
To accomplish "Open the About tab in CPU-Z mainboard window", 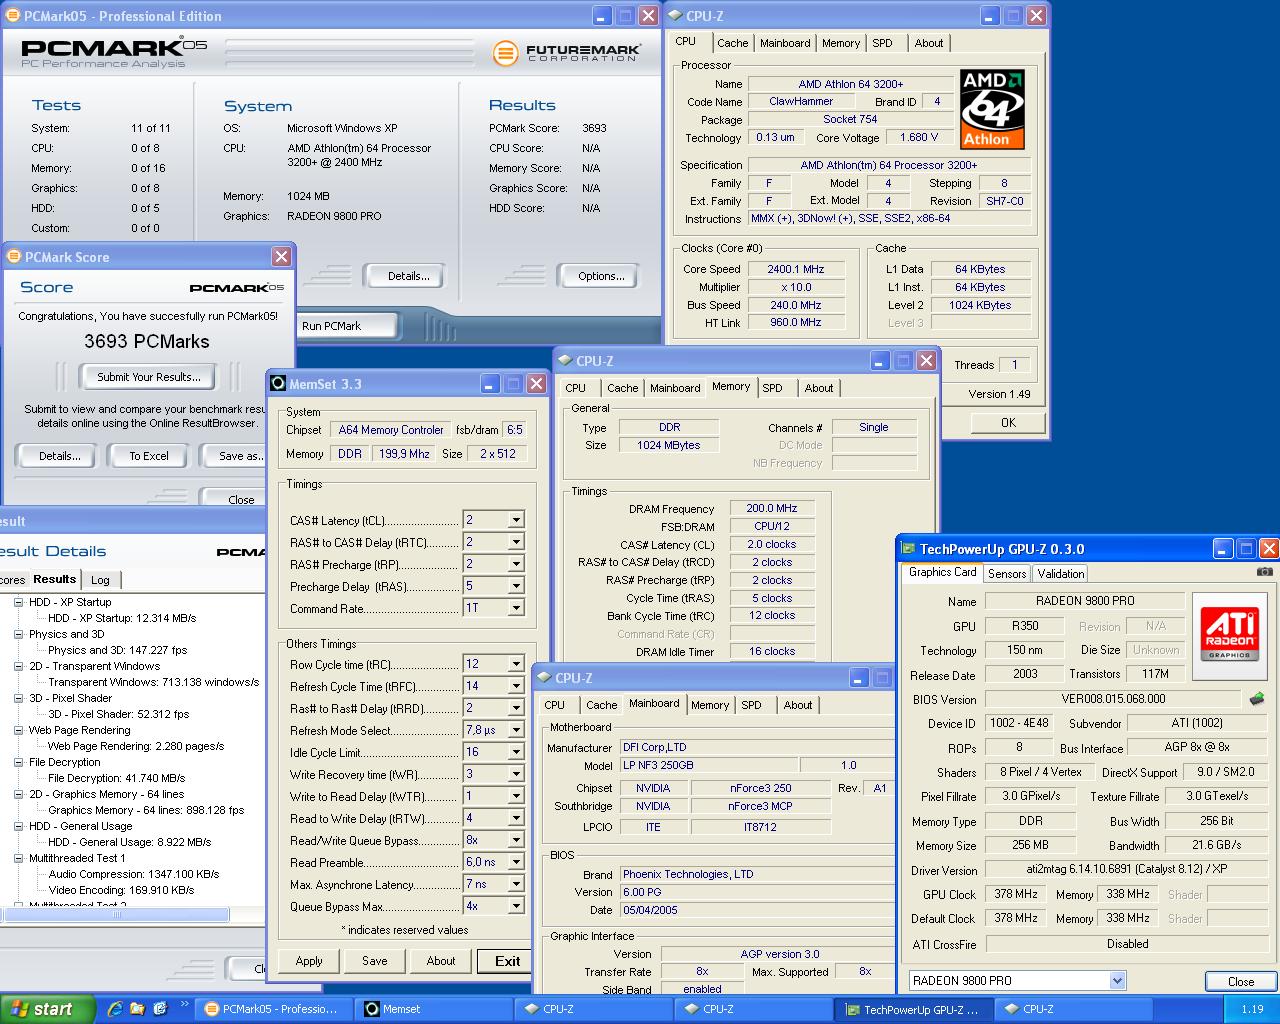I will (x=798, y=705).
